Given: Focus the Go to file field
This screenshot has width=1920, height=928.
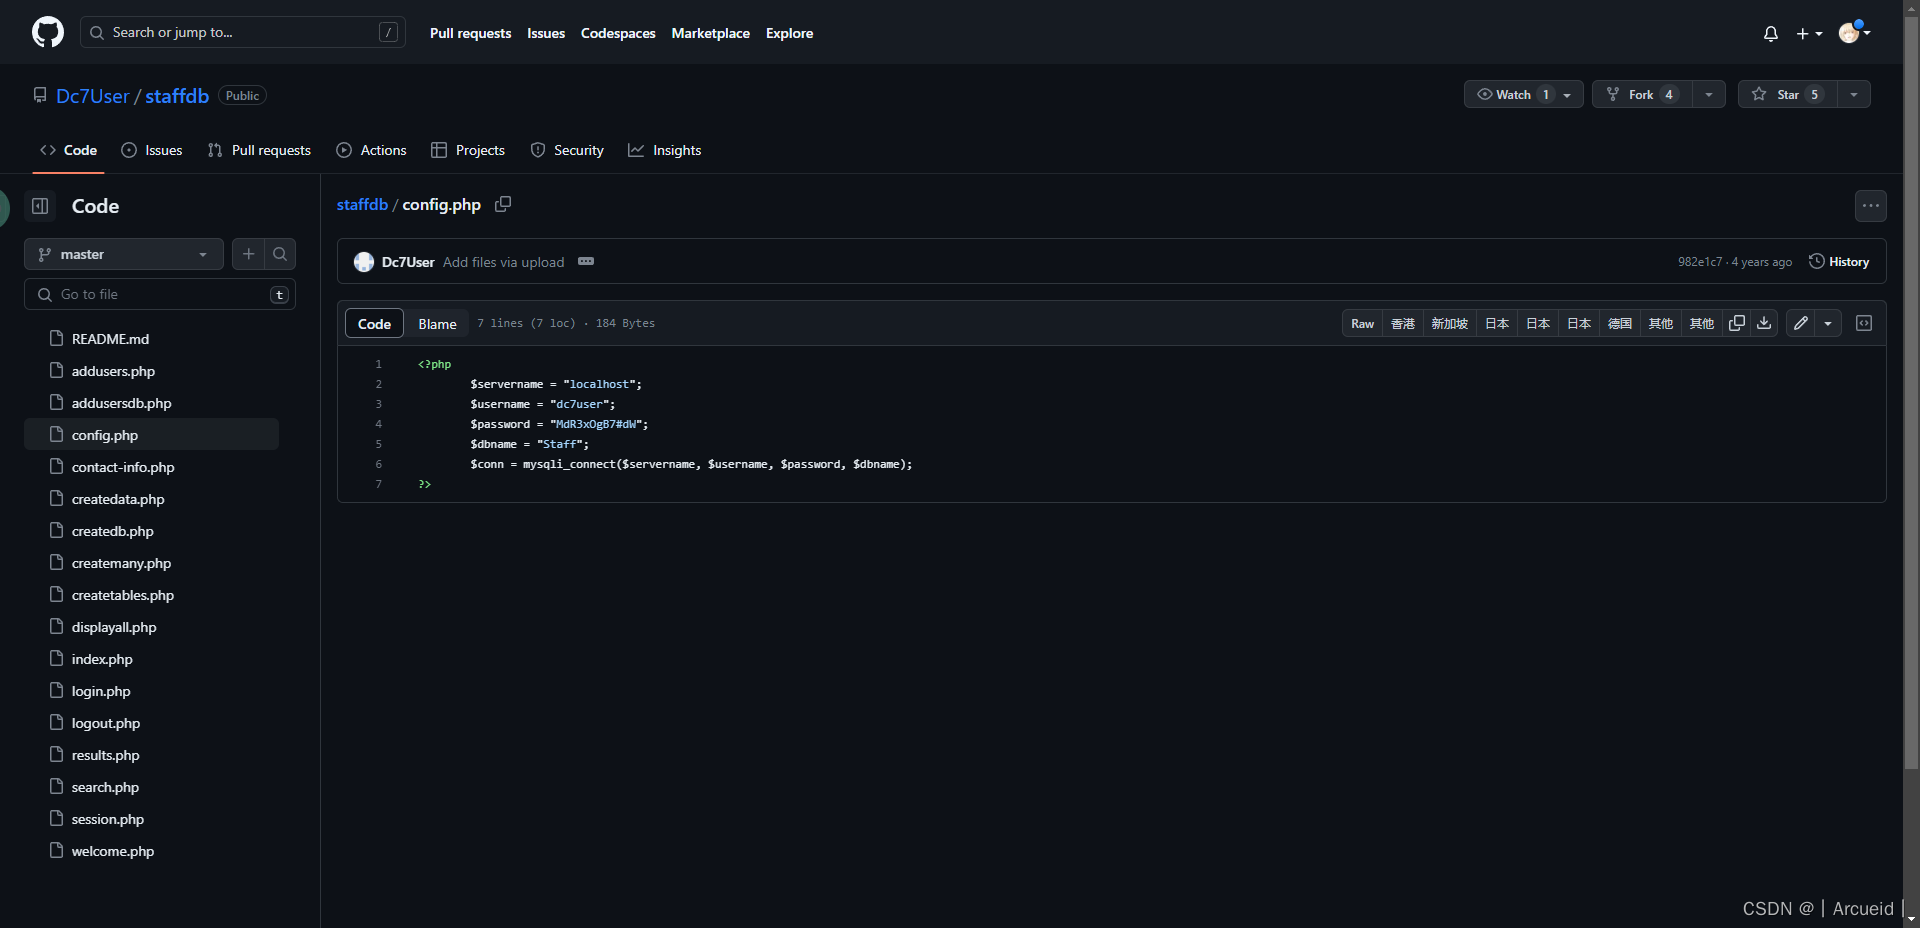Looking at the screenshot, I should [160, 294].
